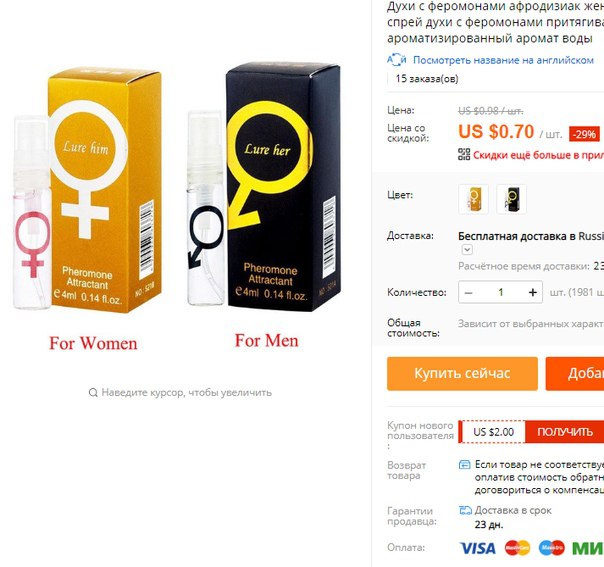This screenshot has height=567, width=604.
Task: Expand the delivery options dropdown arrow
Action: 467,250
